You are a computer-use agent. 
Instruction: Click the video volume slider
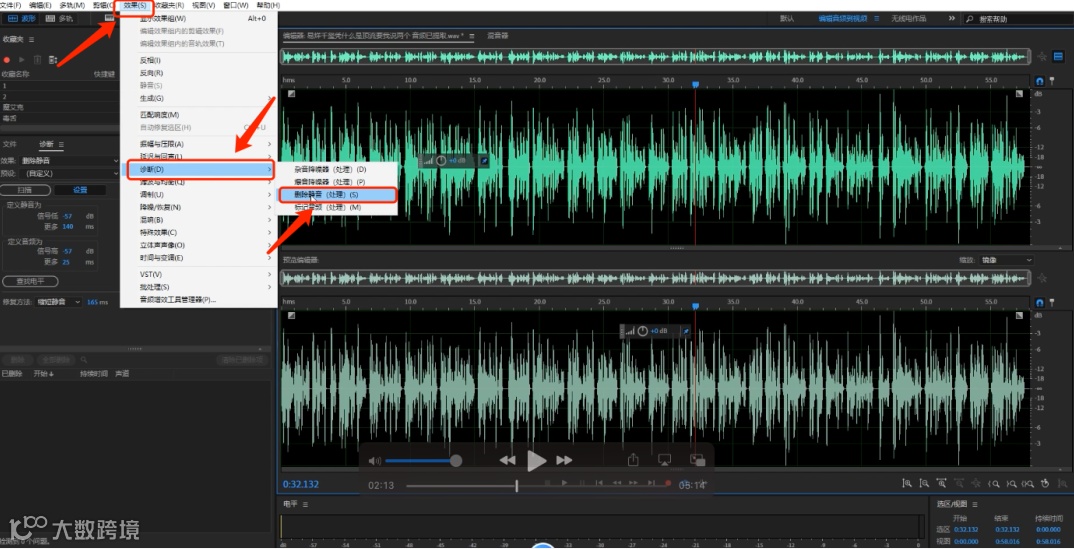(423, 461)
